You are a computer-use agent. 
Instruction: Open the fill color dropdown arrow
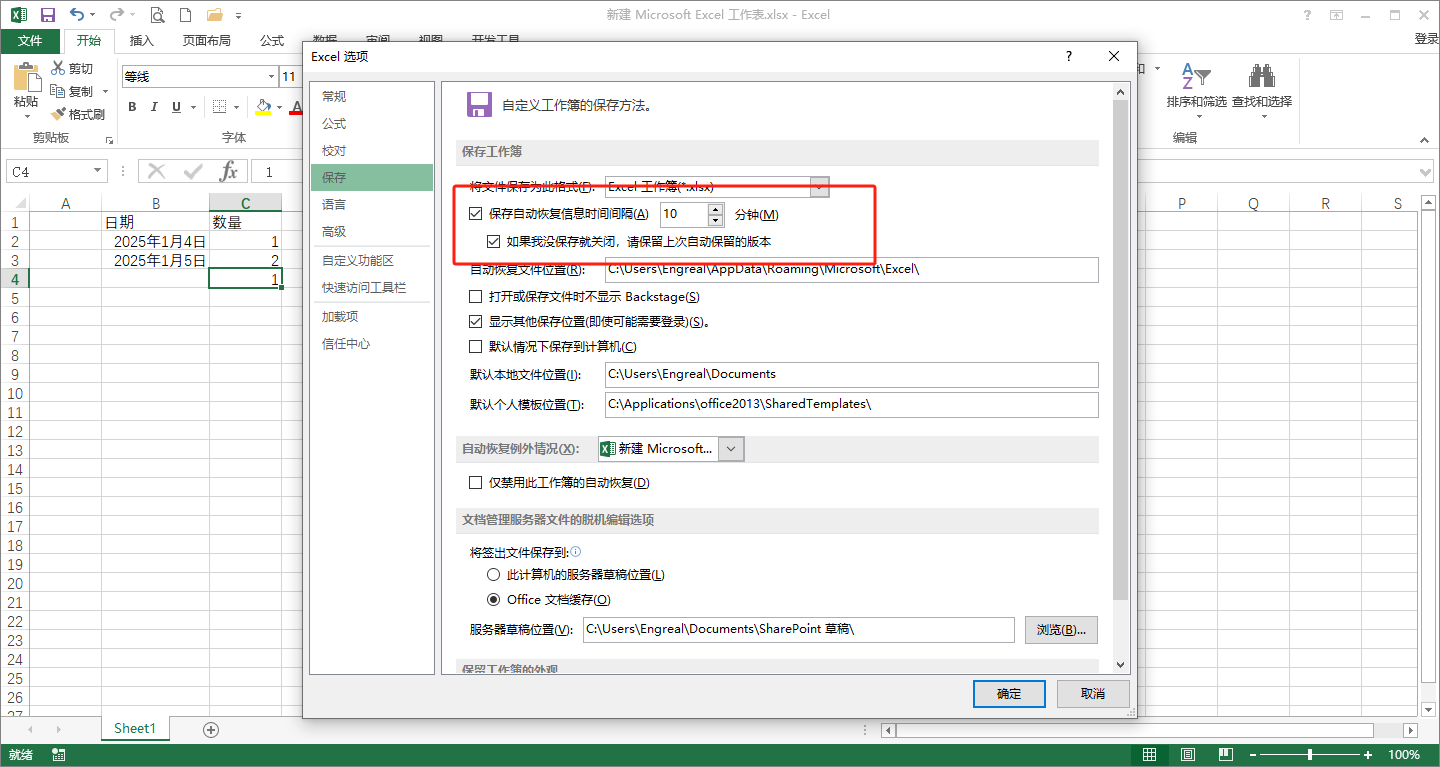[x=279, y=107]
